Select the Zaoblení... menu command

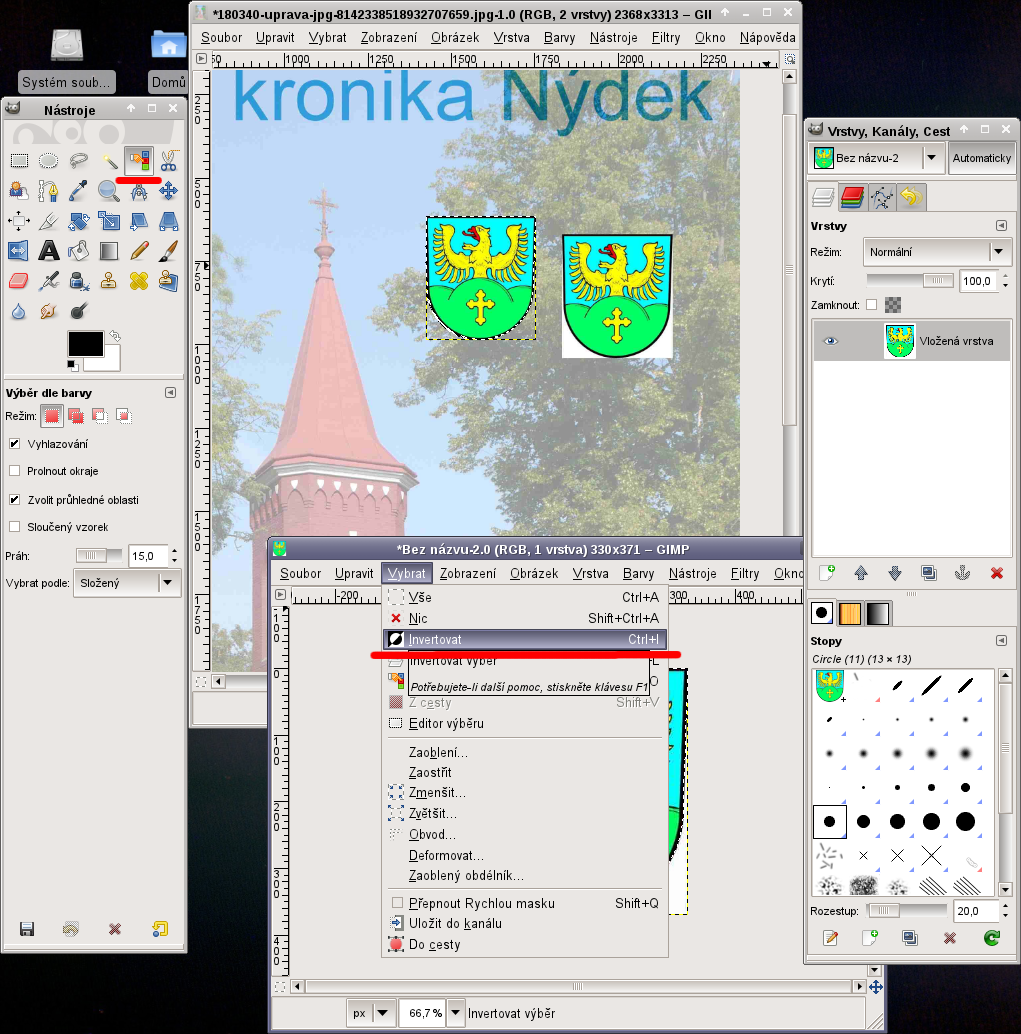tap(525, 752)
